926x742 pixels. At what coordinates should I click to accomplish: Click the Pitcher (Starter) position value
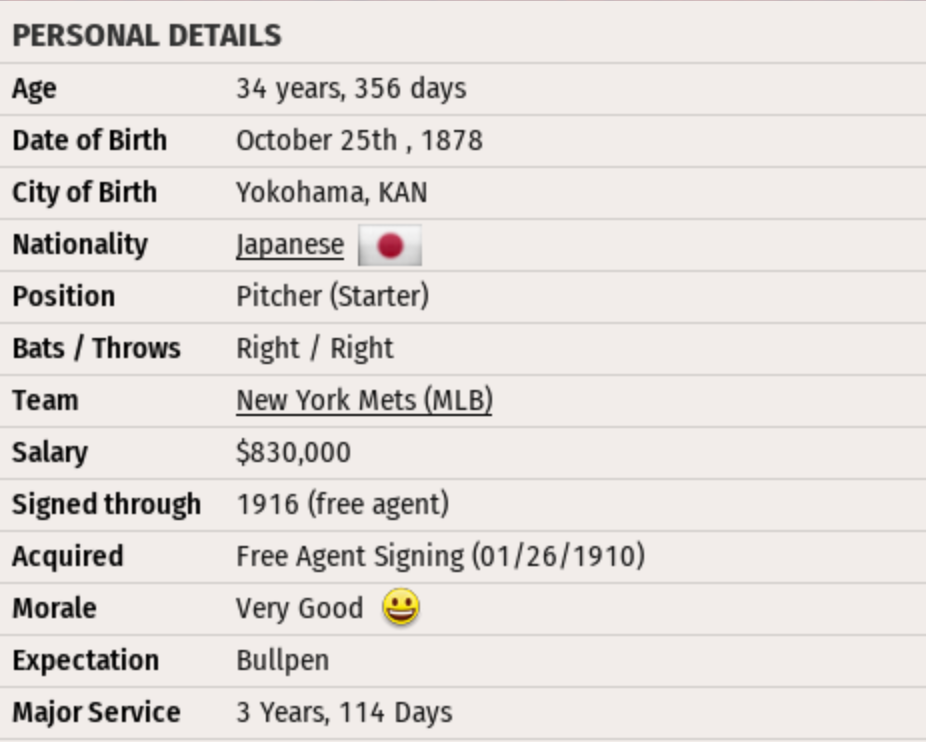(332, 297)
